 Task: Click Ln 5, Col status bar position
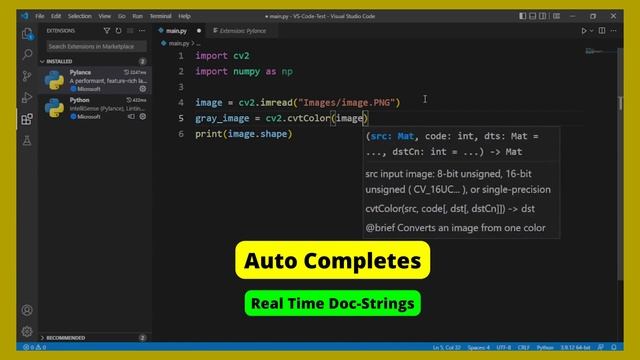tap(447, 347)
